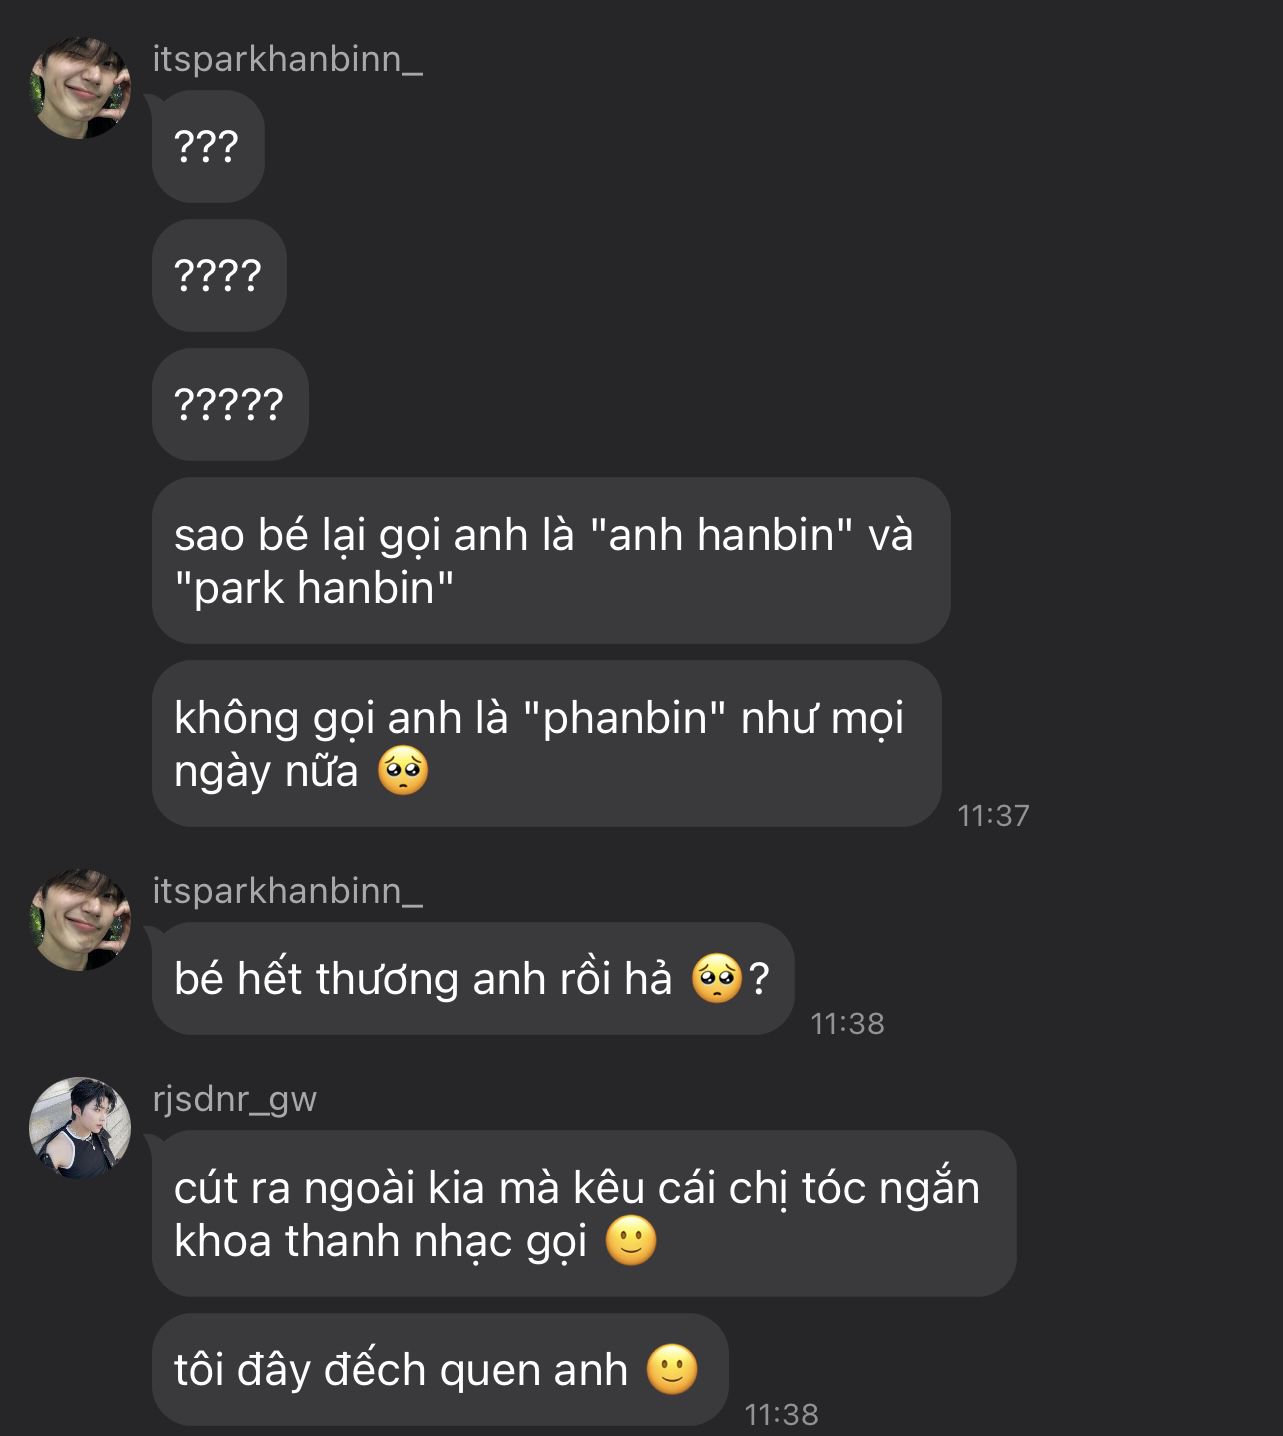This screenshot has width=1283, height=1436.
Task: Click username itsparkhanbinn_ above 'bé hết thương' message
Action: pyautogui.click(x=288, y=890)
